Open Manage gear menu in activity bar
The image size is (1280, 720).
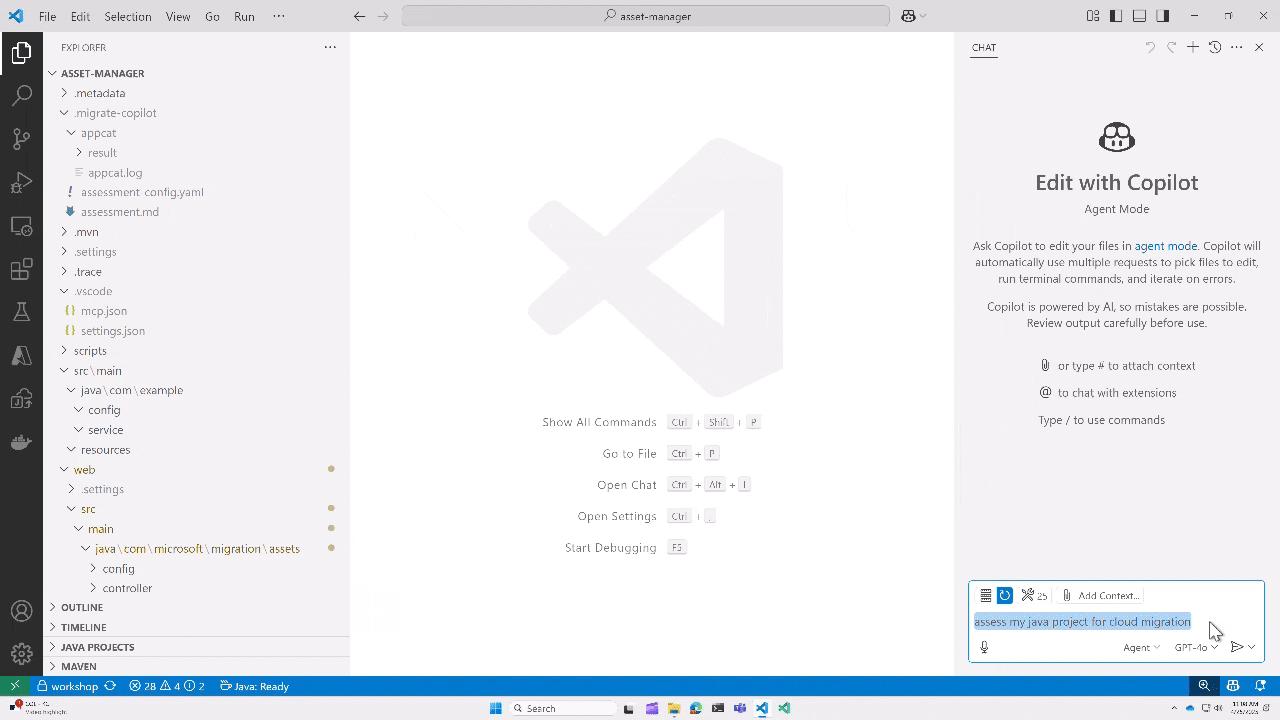tap(21, 655)
